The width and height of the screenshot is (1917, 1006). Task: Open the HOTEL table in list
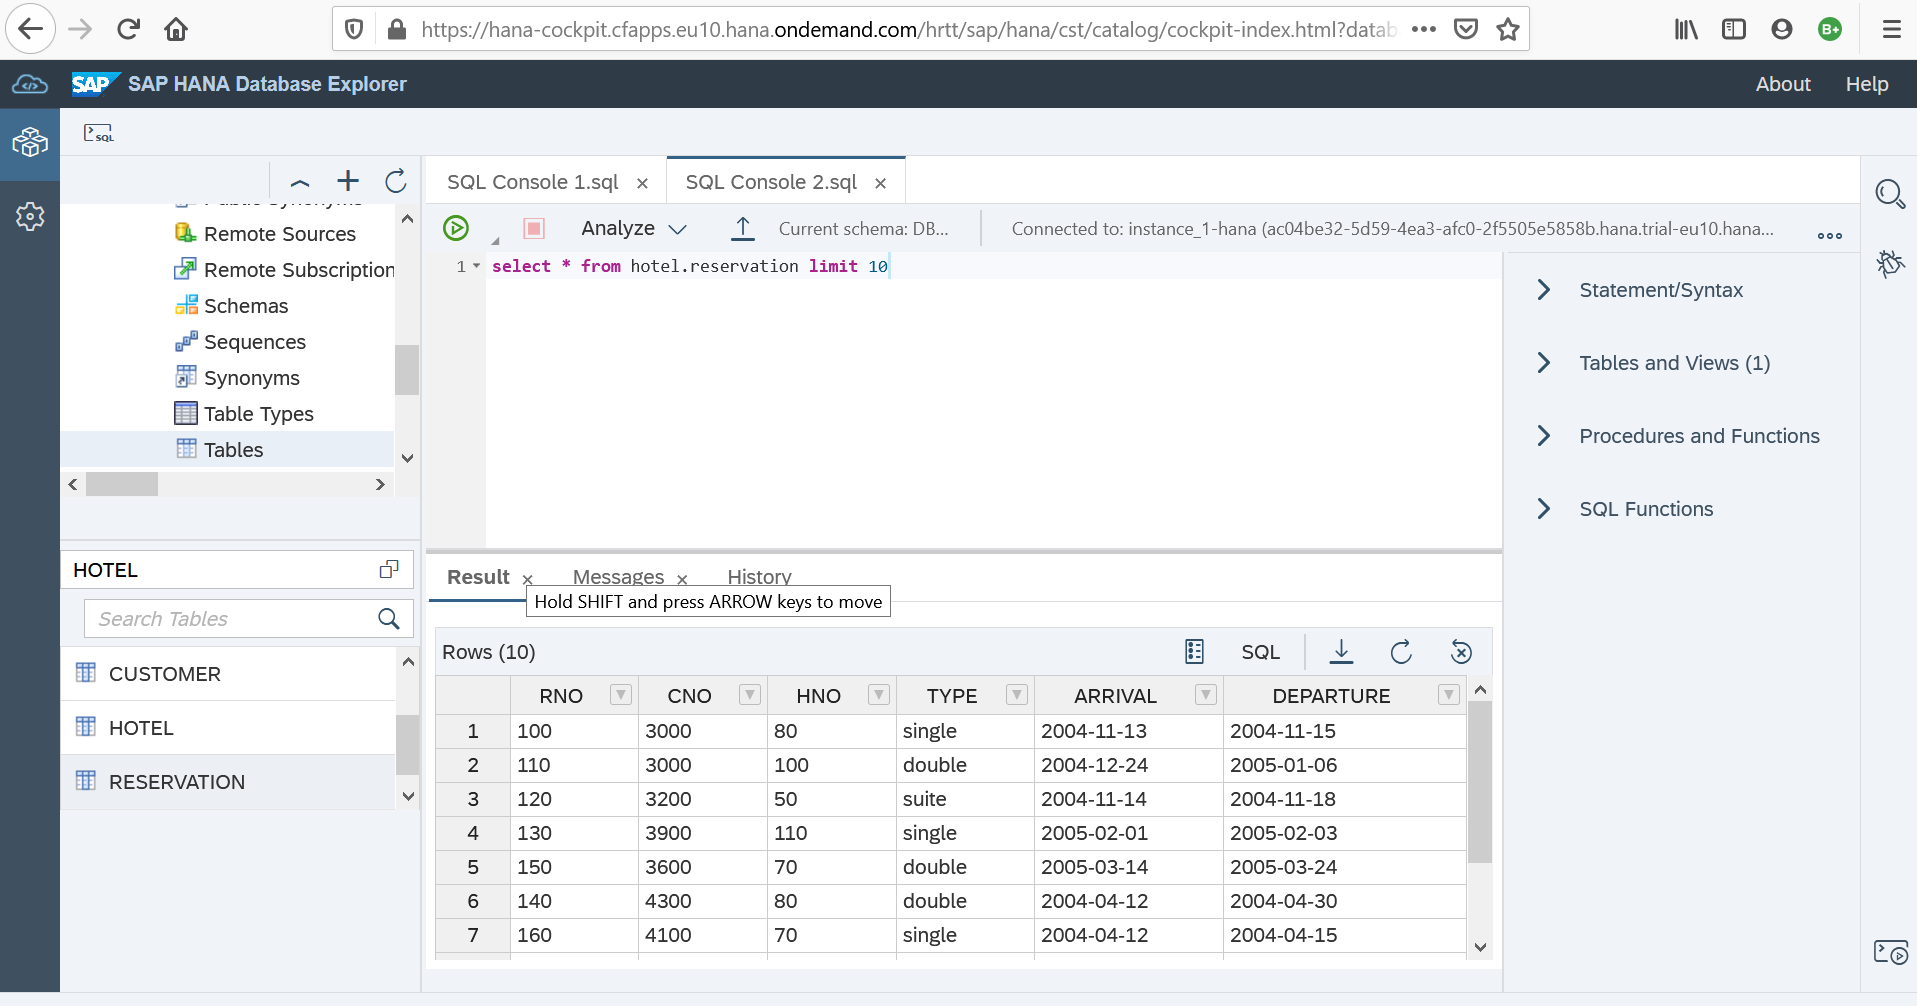pos(229,728)
